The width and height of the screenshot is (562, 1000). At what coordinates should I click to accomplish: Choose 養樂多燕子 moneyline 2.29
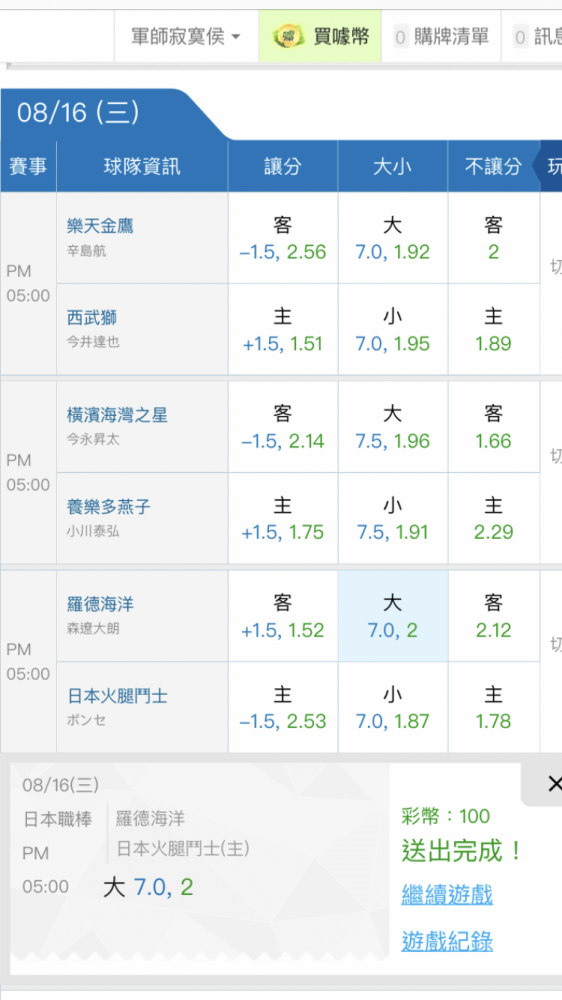point(493,518)
